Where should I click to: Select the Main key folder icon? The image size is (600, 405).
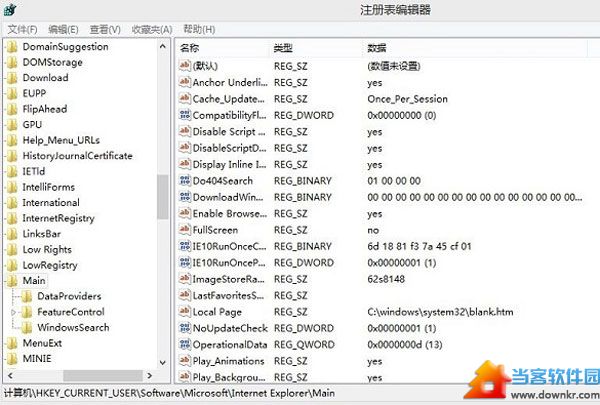12,281
